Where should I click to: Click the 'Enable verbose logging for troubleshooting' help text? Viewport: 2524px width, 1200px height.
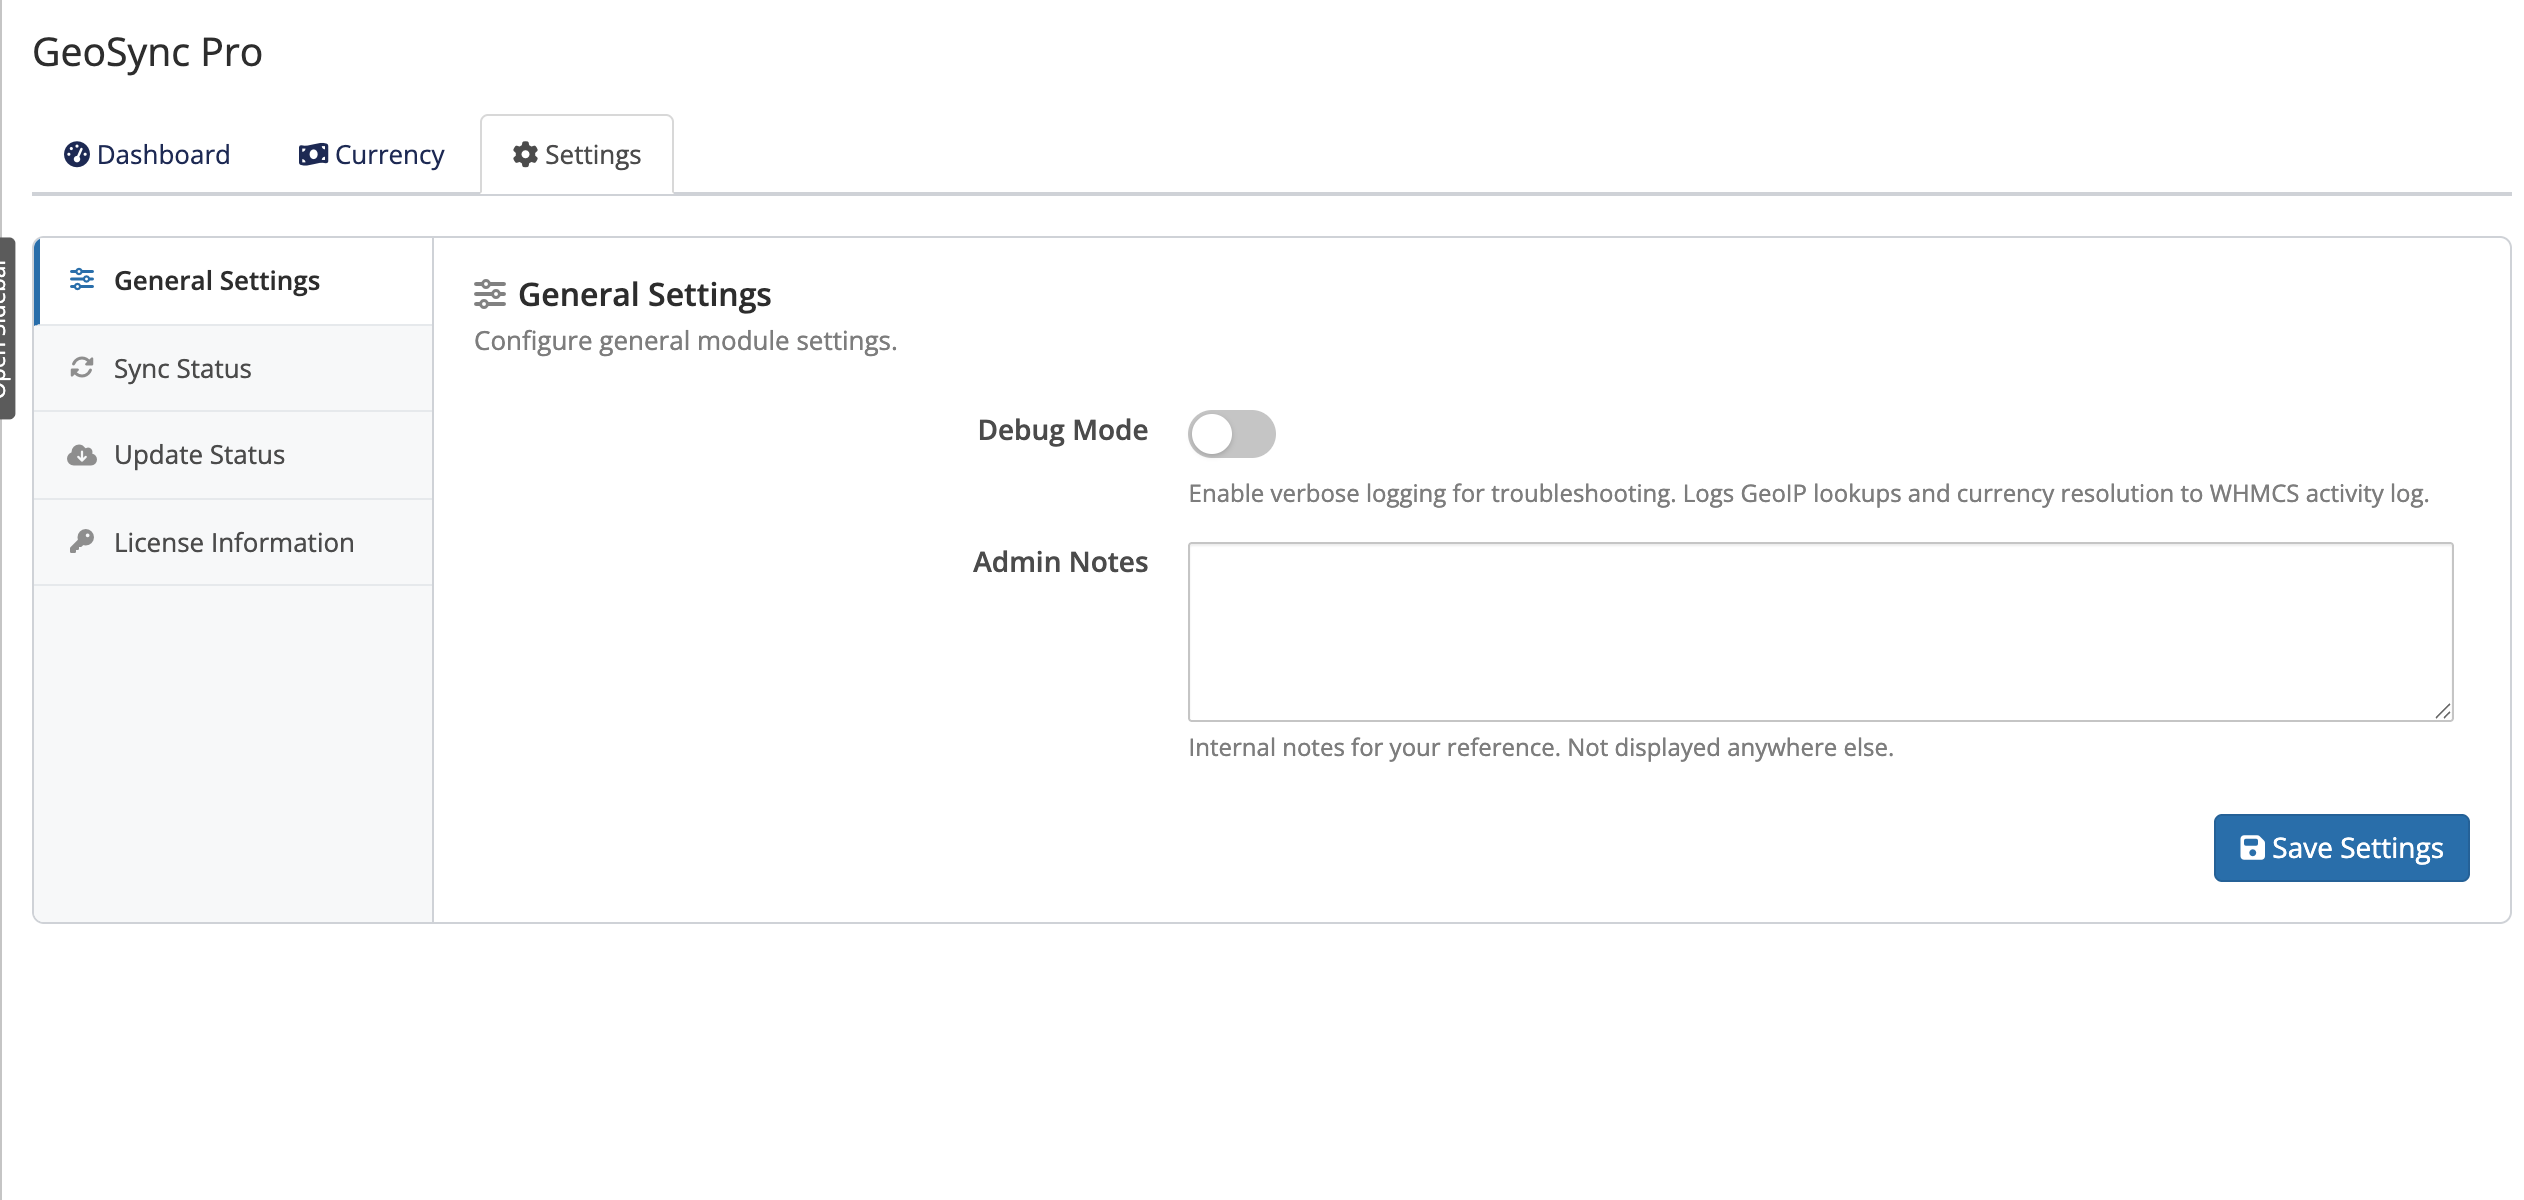coord(1809,493)
